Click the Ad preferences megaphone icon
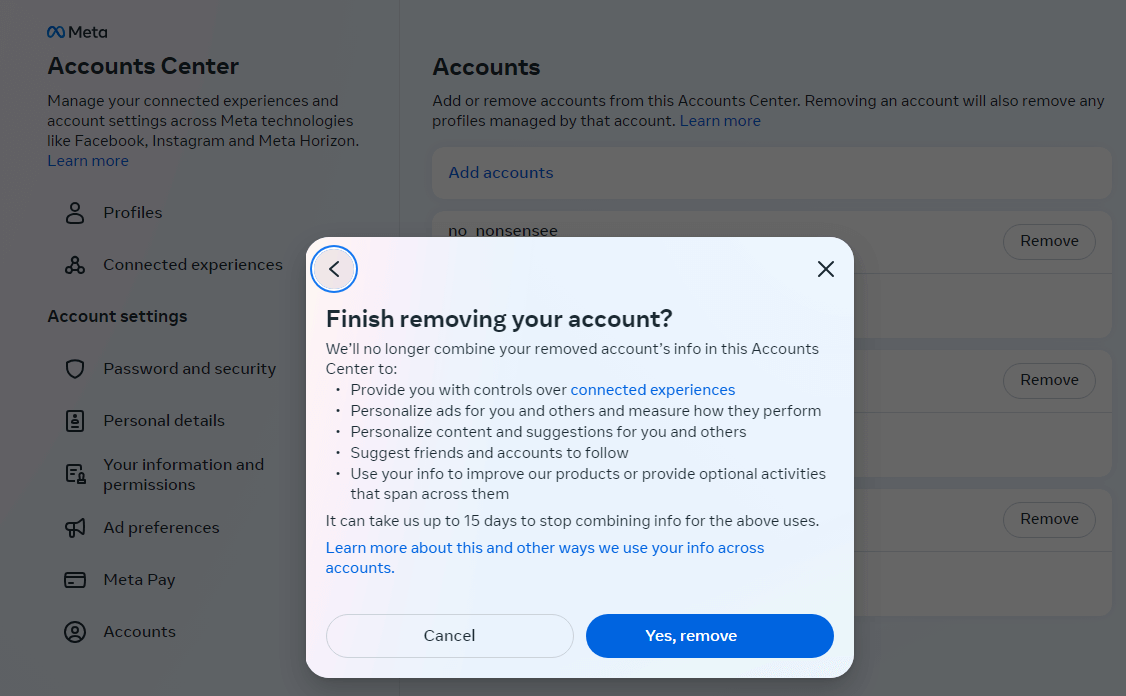 pos(75,528)
